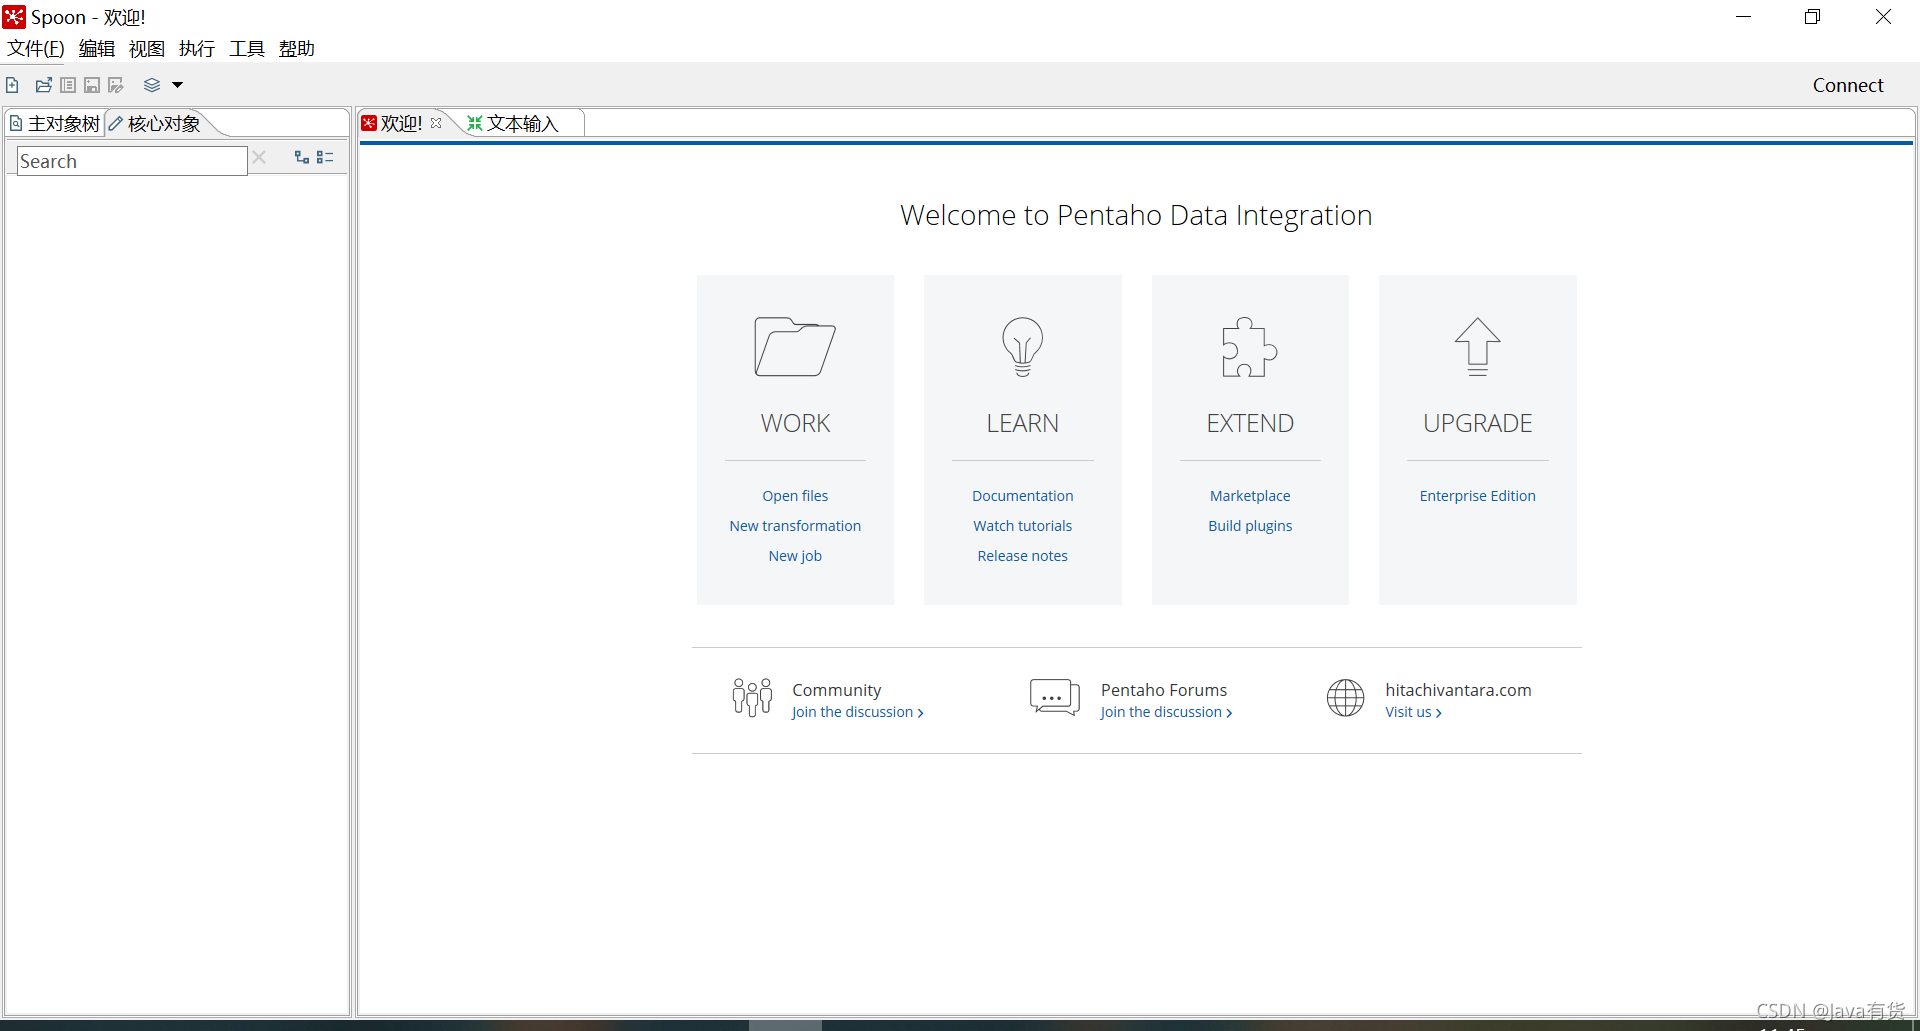Image resolution: width=1920 pixels, height=1031 pixels.
Task: Click the expand tree icon
Action: 301,157
